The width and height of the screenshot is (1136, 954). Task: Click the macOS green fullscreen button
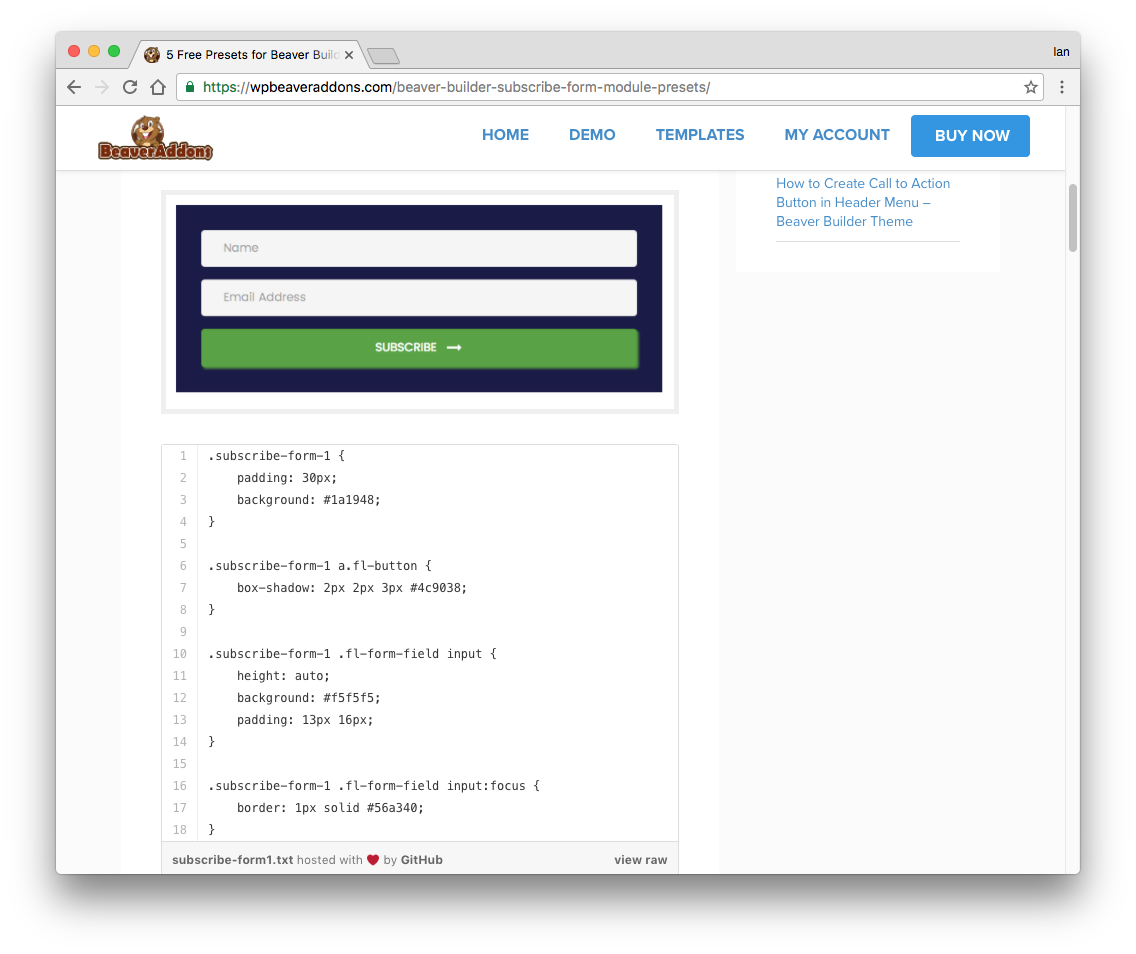[x=114, y=51]
